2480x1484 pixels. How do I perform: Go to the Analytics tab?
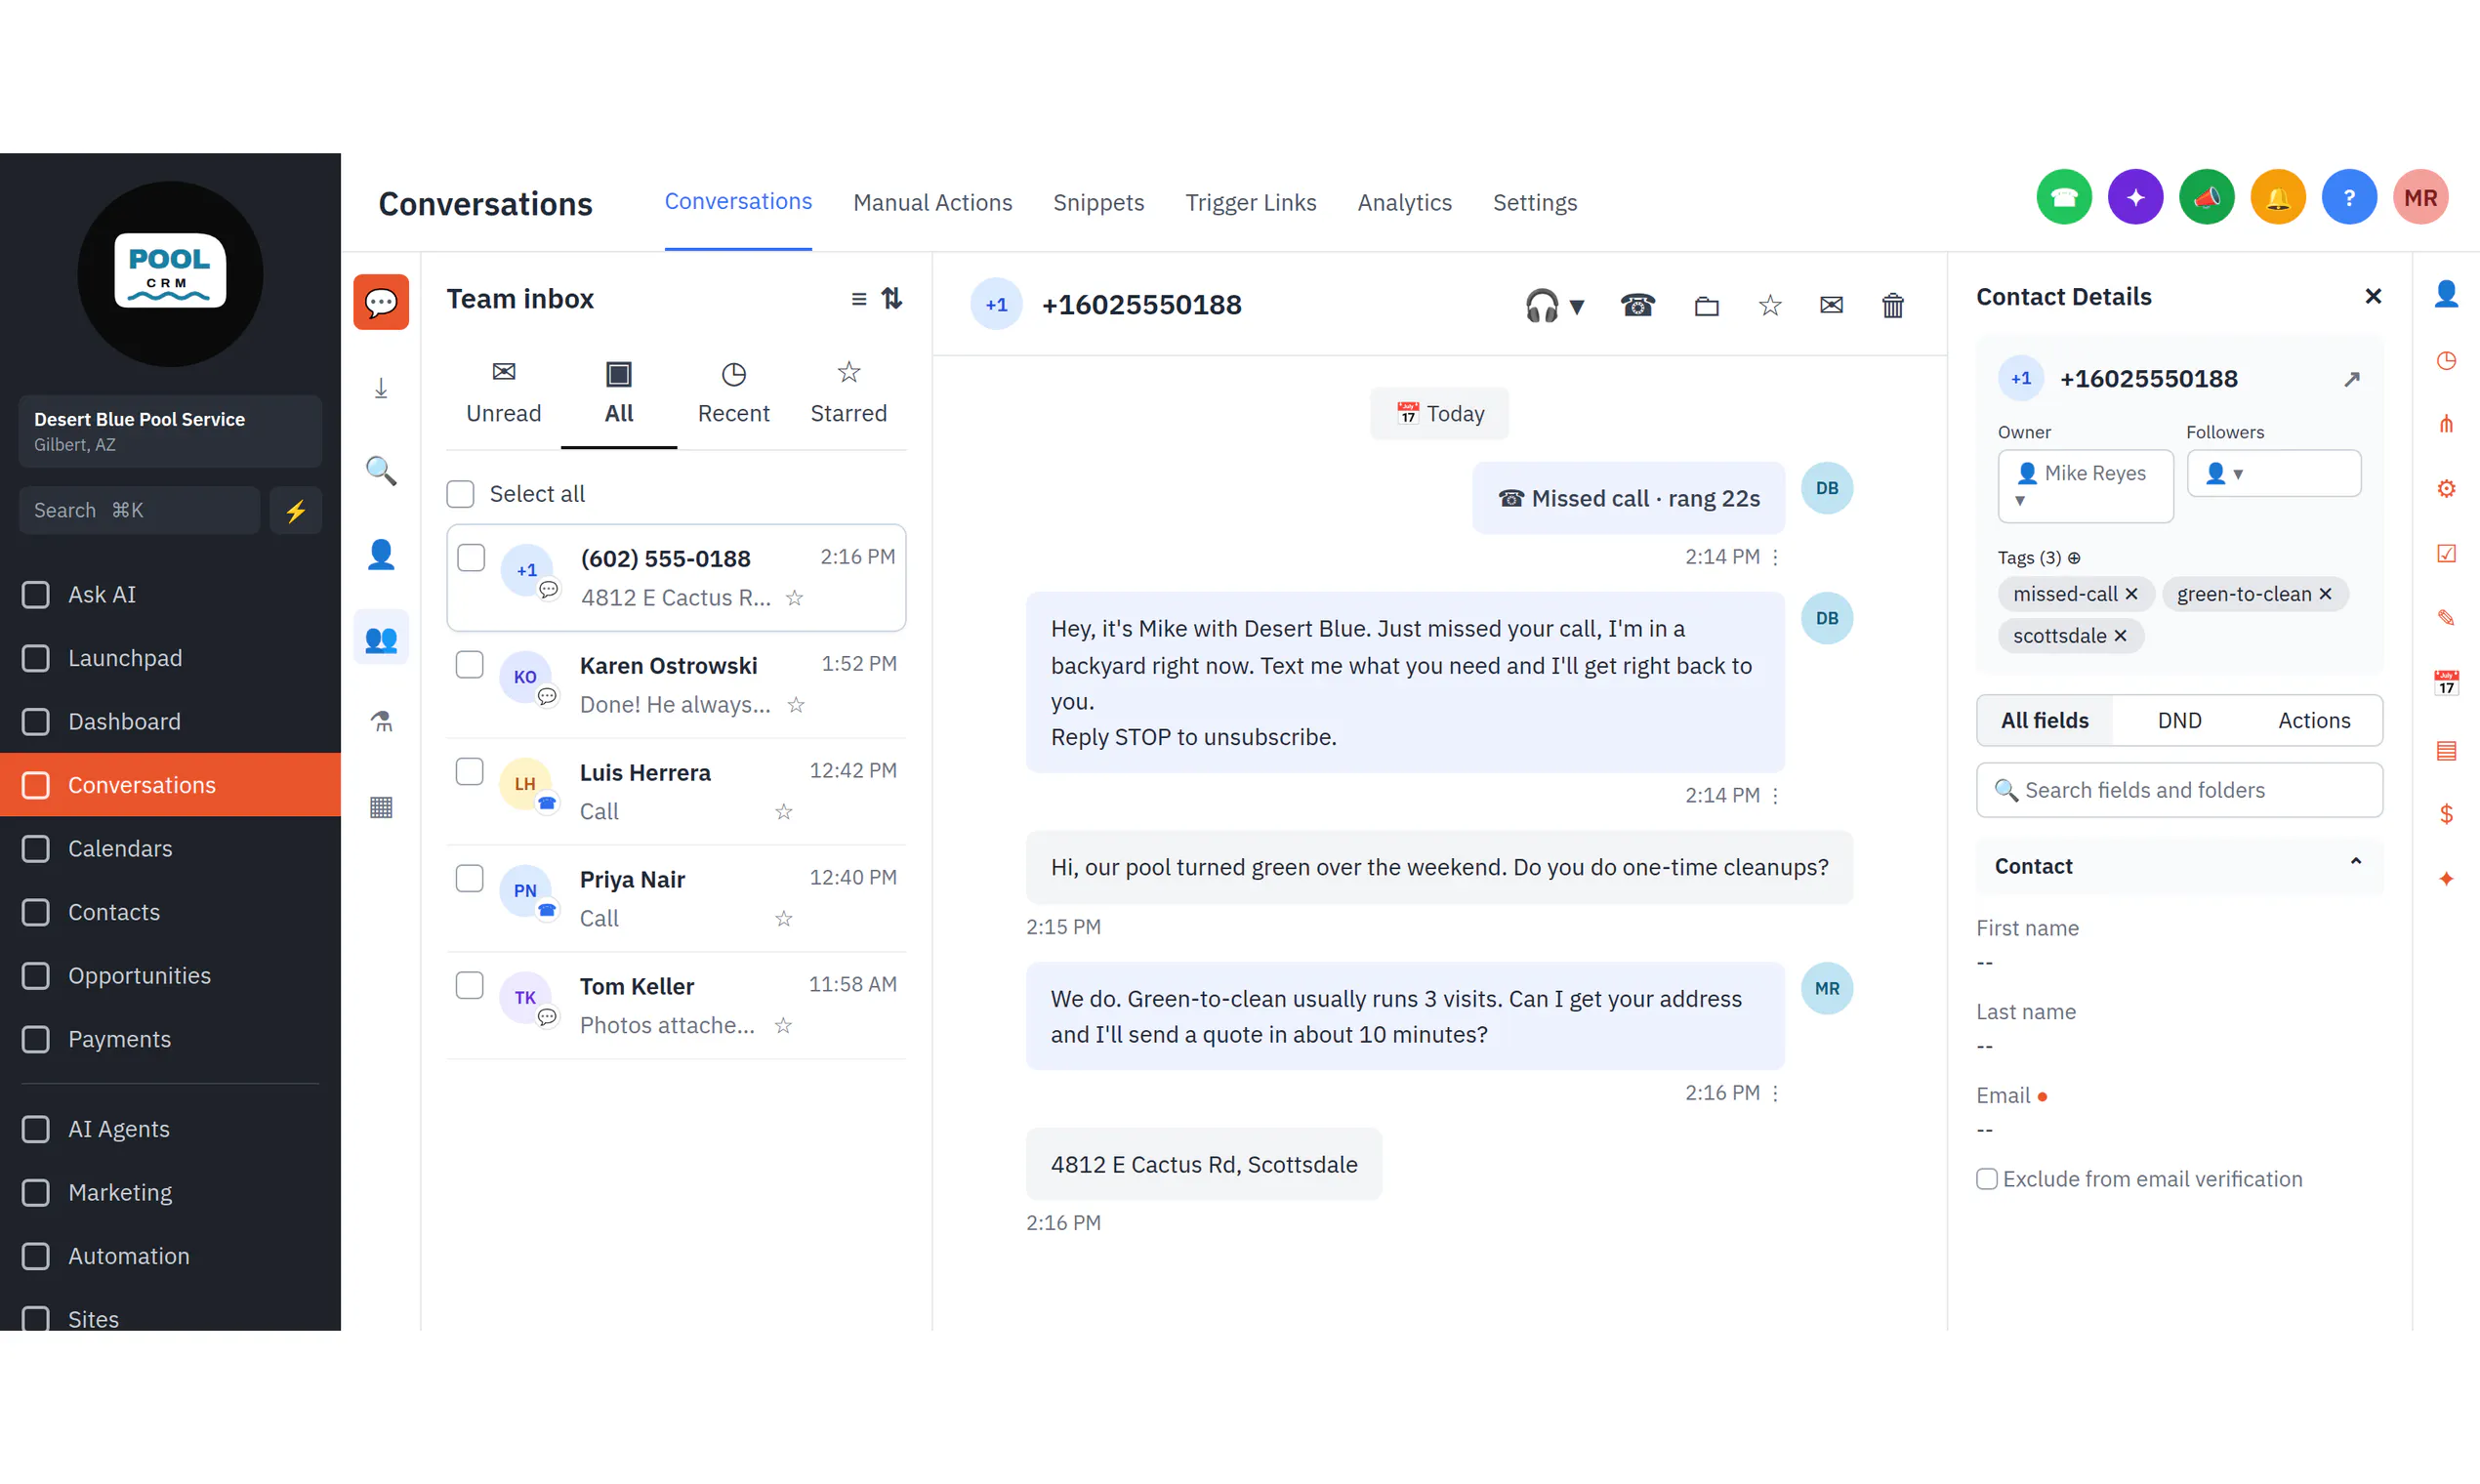(1404, 203)
